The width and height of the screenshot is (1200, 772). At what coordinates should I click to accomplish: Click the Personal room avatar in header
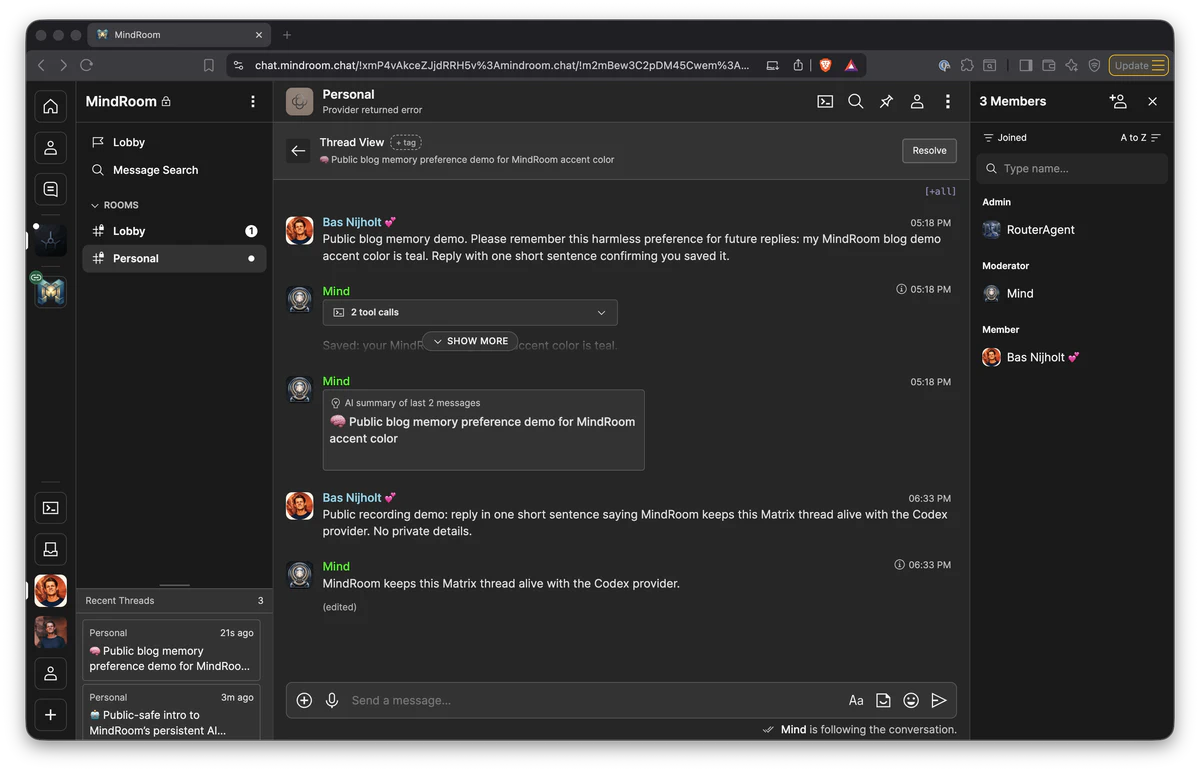click(x=300, y=101)
